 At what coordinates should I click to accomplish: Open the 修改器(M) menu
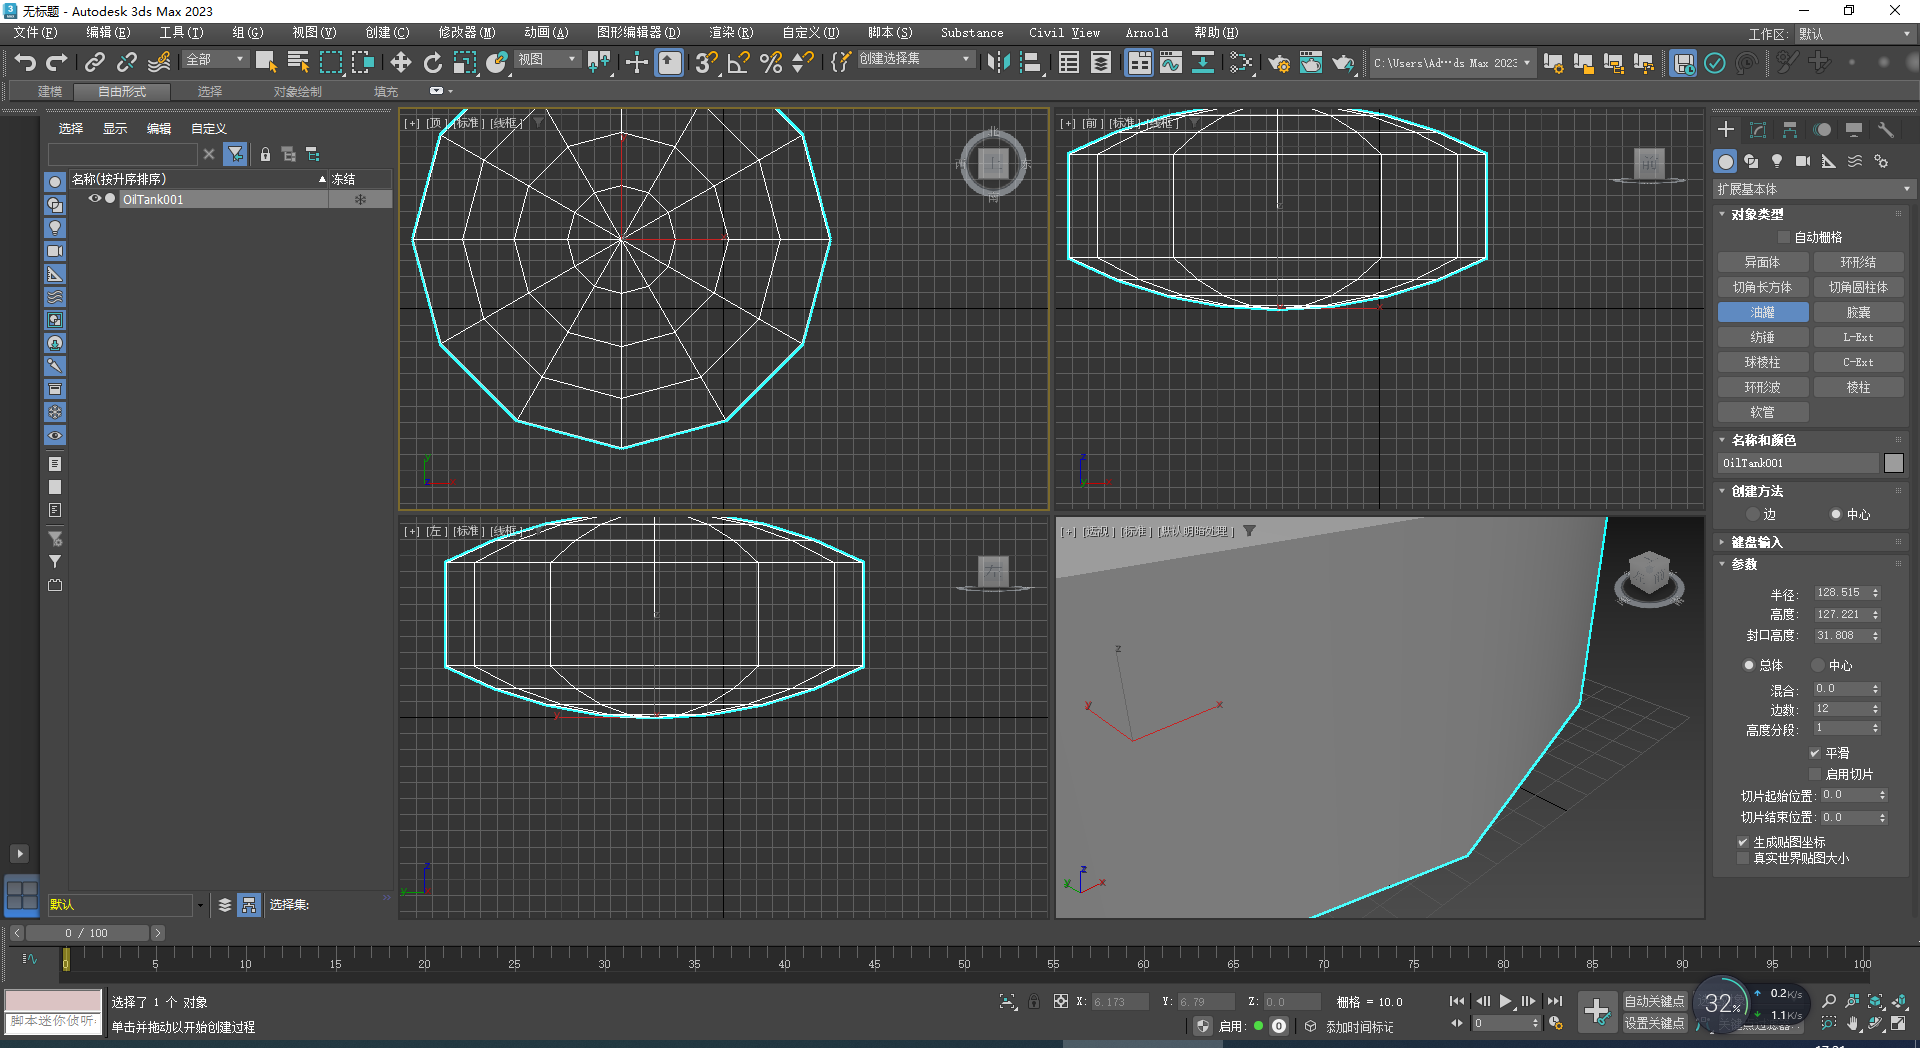[x=466, y=33]
